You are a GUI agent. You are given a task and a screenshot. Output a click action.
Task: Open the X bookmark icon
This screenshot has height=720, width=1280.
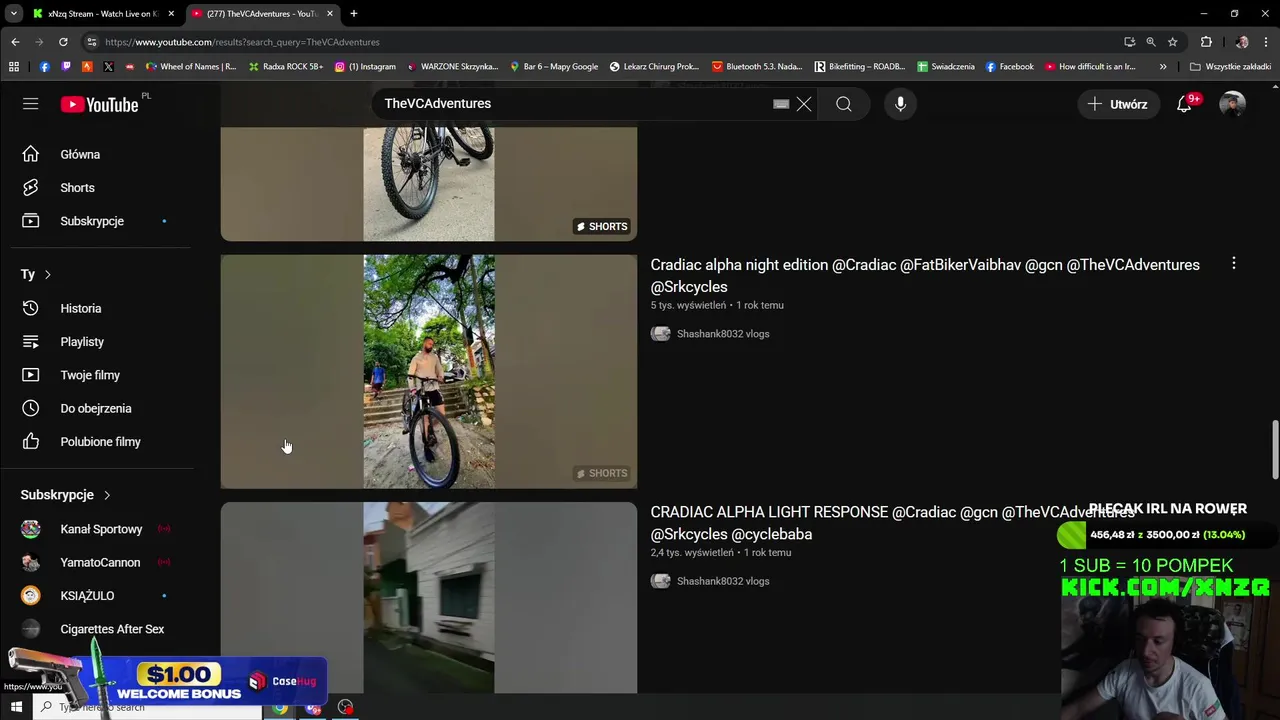pos(109,67)
